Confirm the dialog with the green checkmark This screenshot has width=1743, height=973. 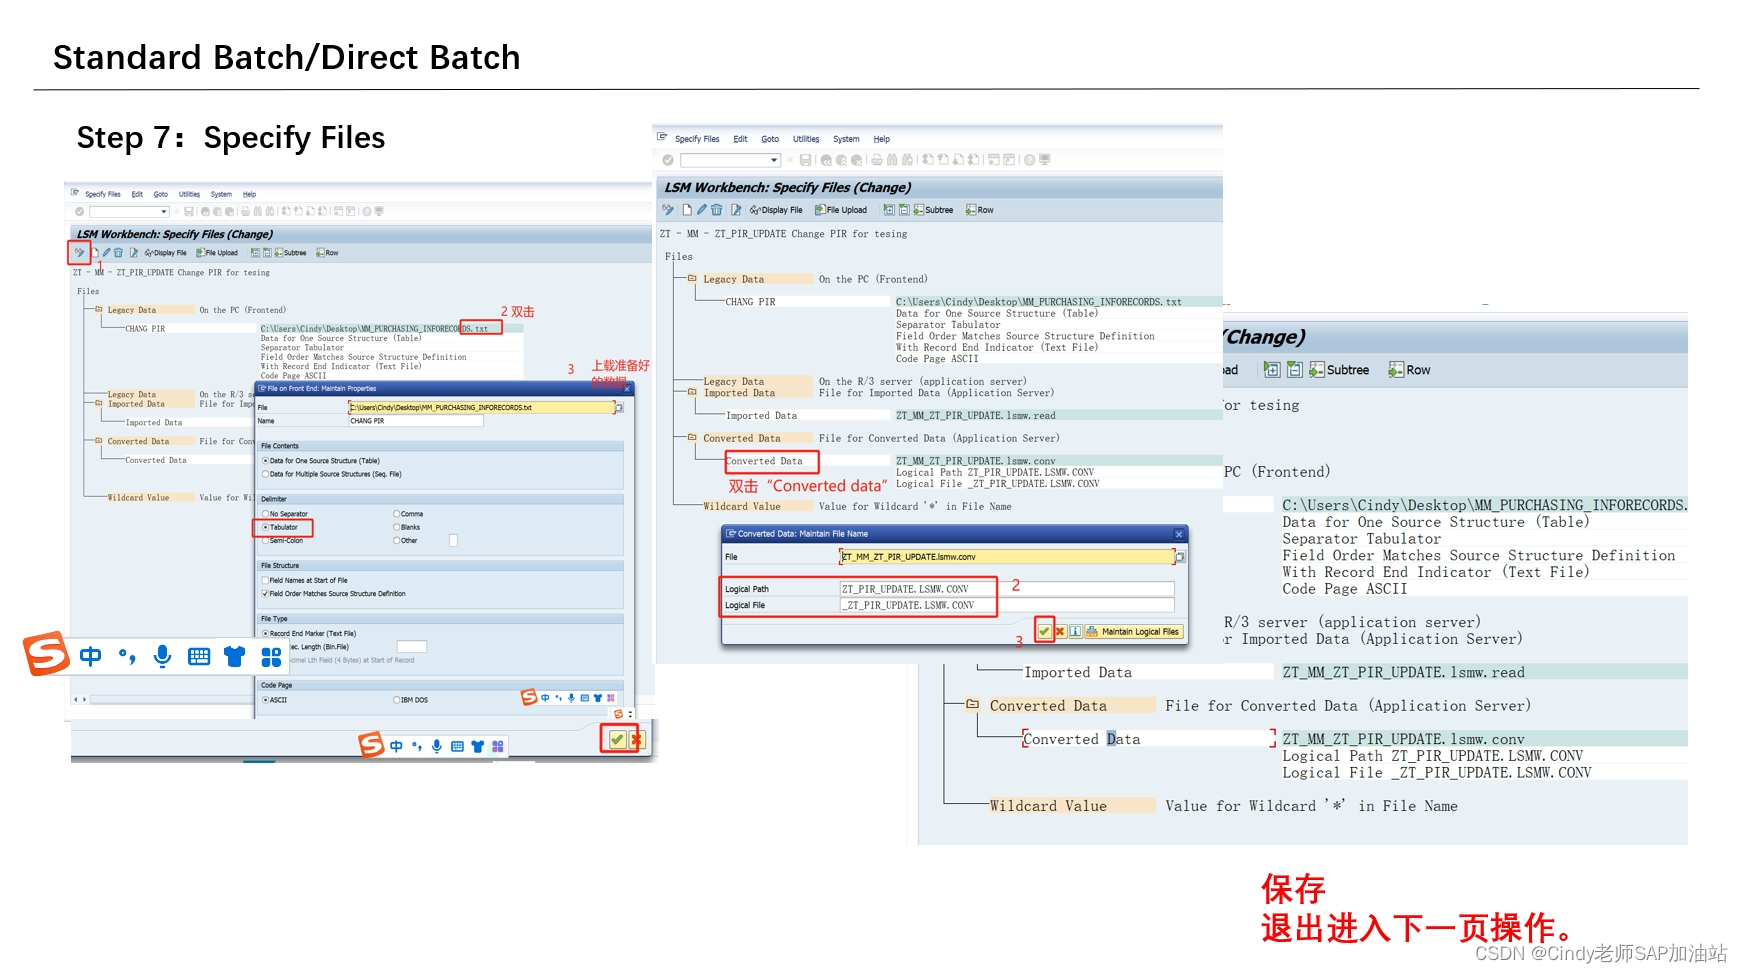[1045, 631]
